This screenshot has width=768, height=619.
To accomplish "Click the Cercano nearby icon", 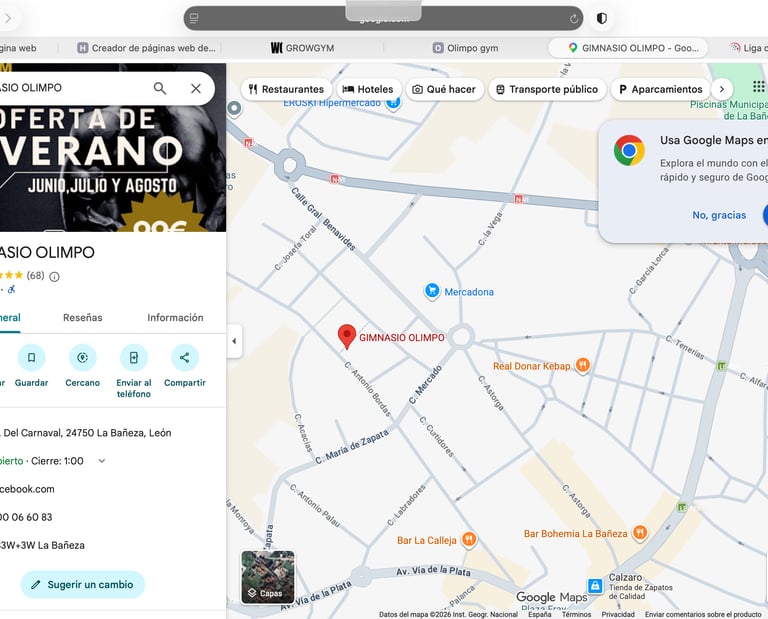I will (x=82, y=357).
